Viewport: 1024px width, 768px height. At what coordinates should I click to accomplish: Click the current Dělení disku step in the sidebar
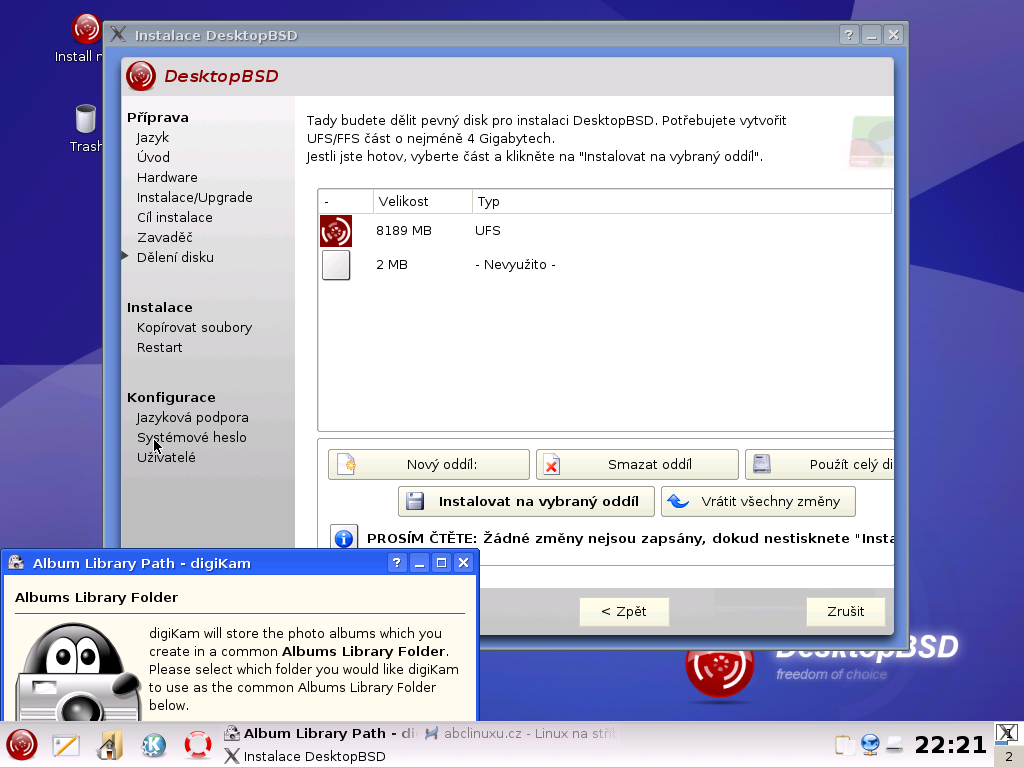pos(175,257)
